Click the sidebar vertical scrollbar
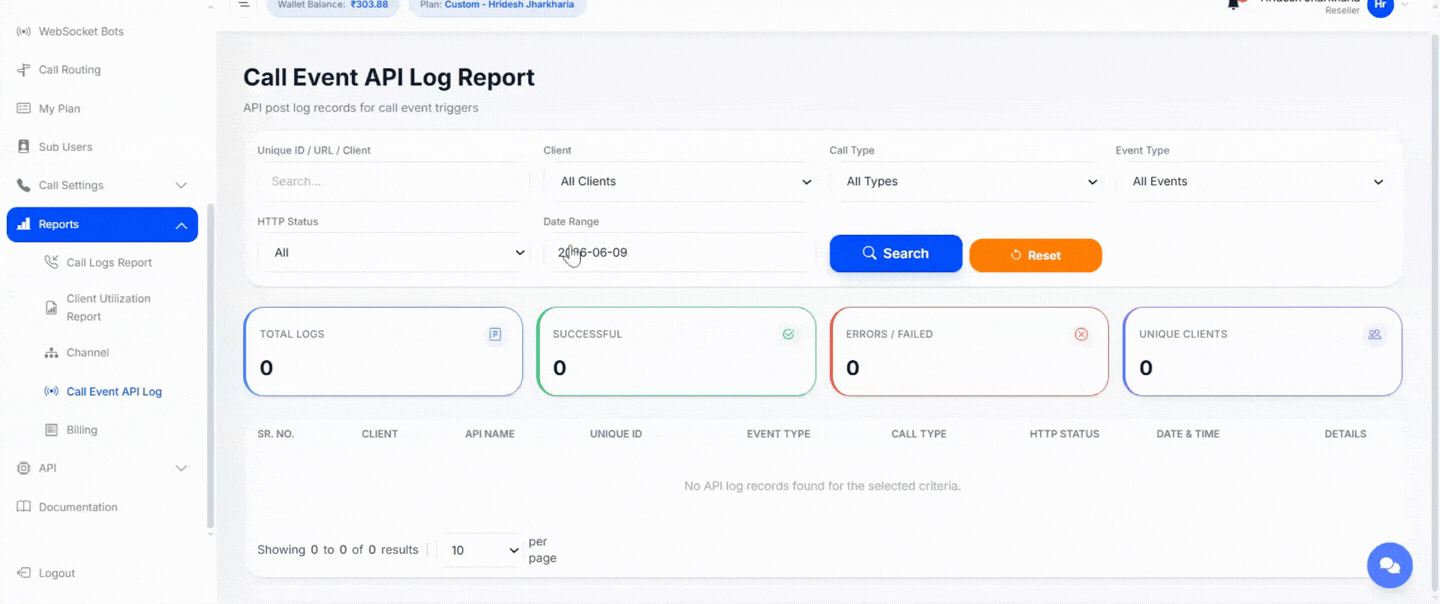 210,365
